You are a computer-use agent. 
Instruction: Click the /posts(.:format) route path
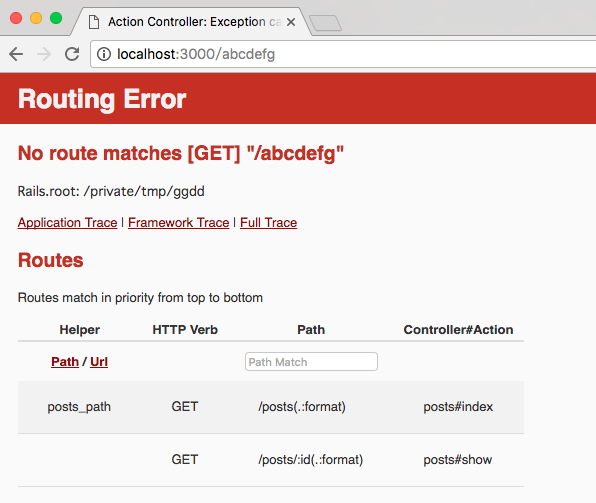pos(302,407)
